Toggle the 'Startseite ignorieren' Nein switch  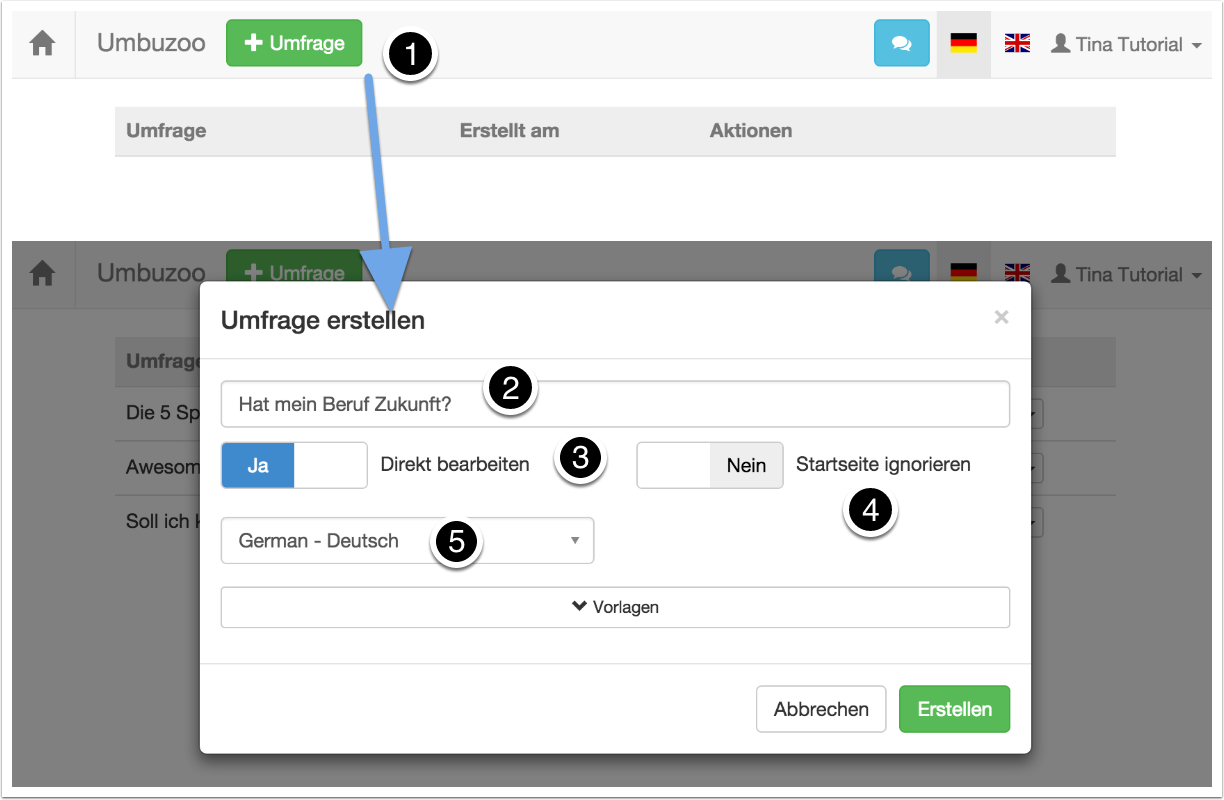710,465
